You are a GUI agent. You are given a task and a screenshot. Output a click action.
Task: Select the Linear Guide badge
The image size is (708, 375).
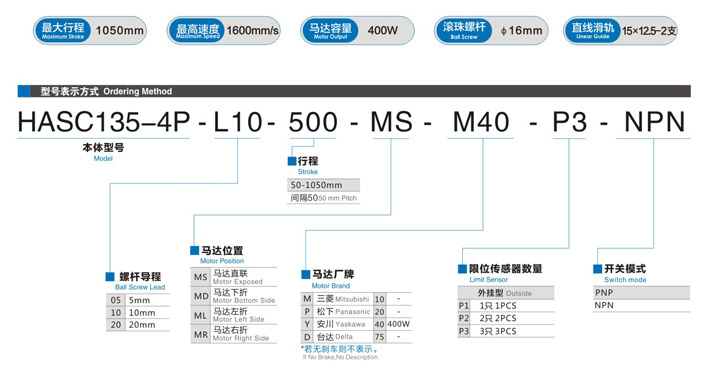pyautogui.click(x=620, y=31)
